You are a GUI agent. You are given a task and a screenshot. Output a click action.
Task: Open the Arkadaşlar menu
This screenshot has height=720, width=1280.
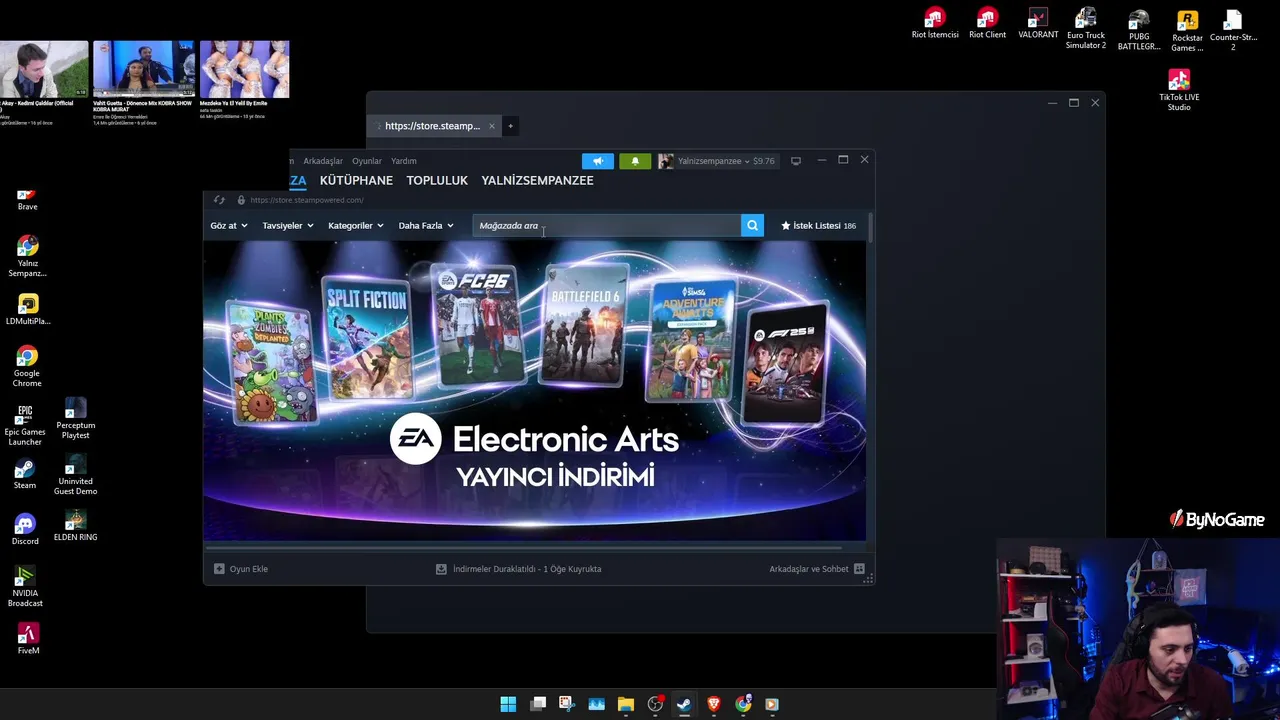(x=323, y=161)
